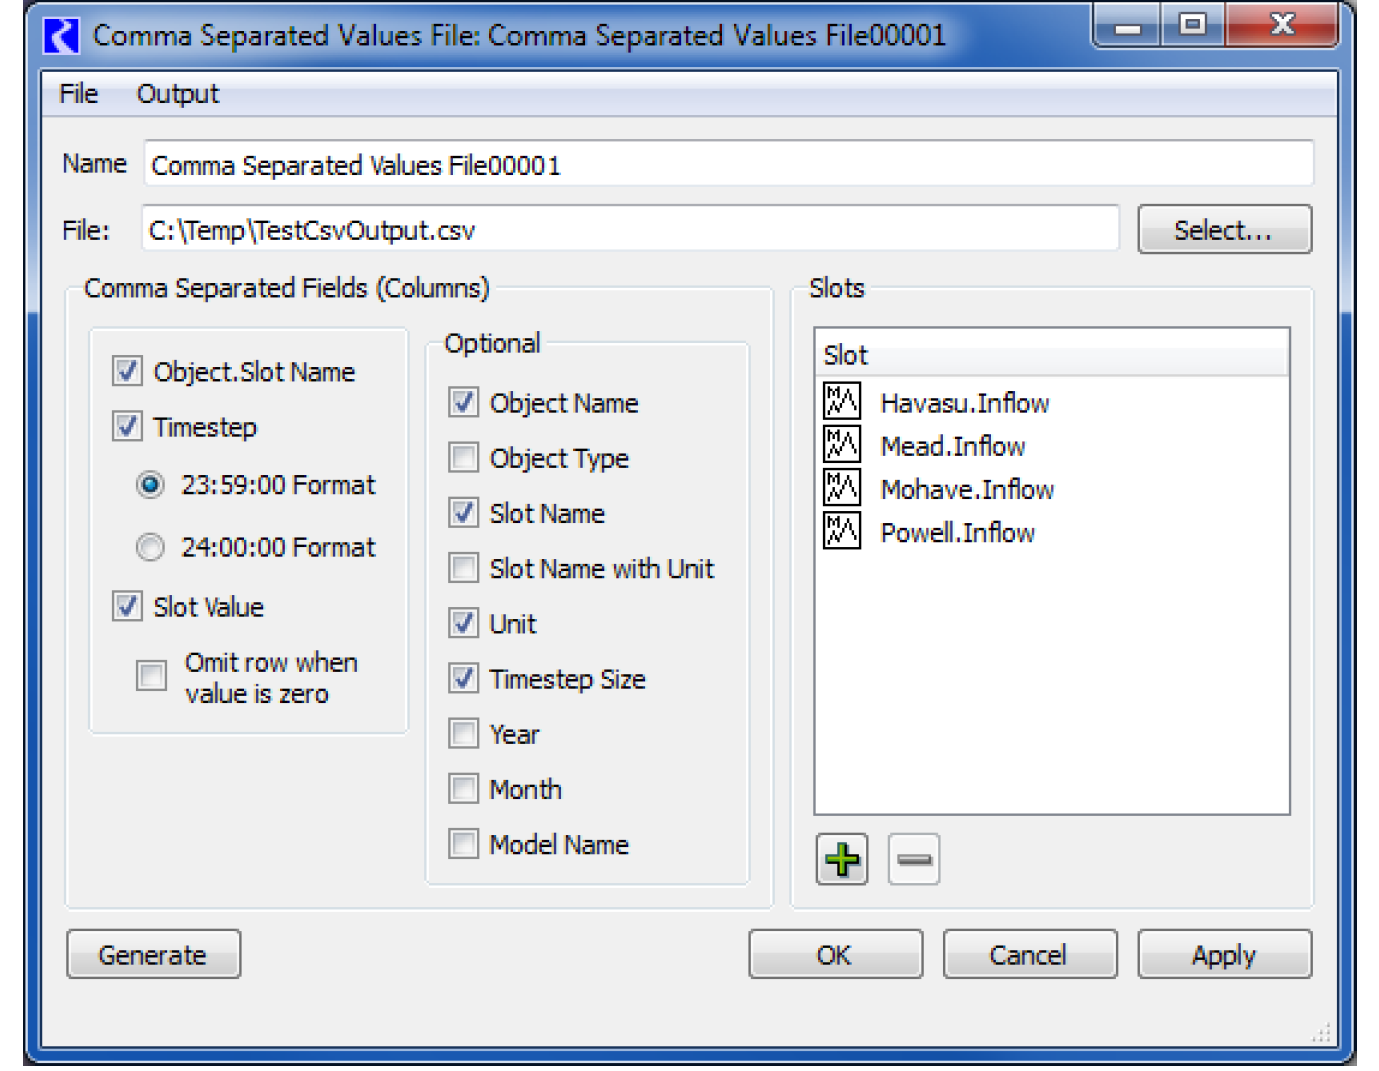Select the 24:00:00 Format radio button
Viewport: 1379px width, 1071px height.
150,547
